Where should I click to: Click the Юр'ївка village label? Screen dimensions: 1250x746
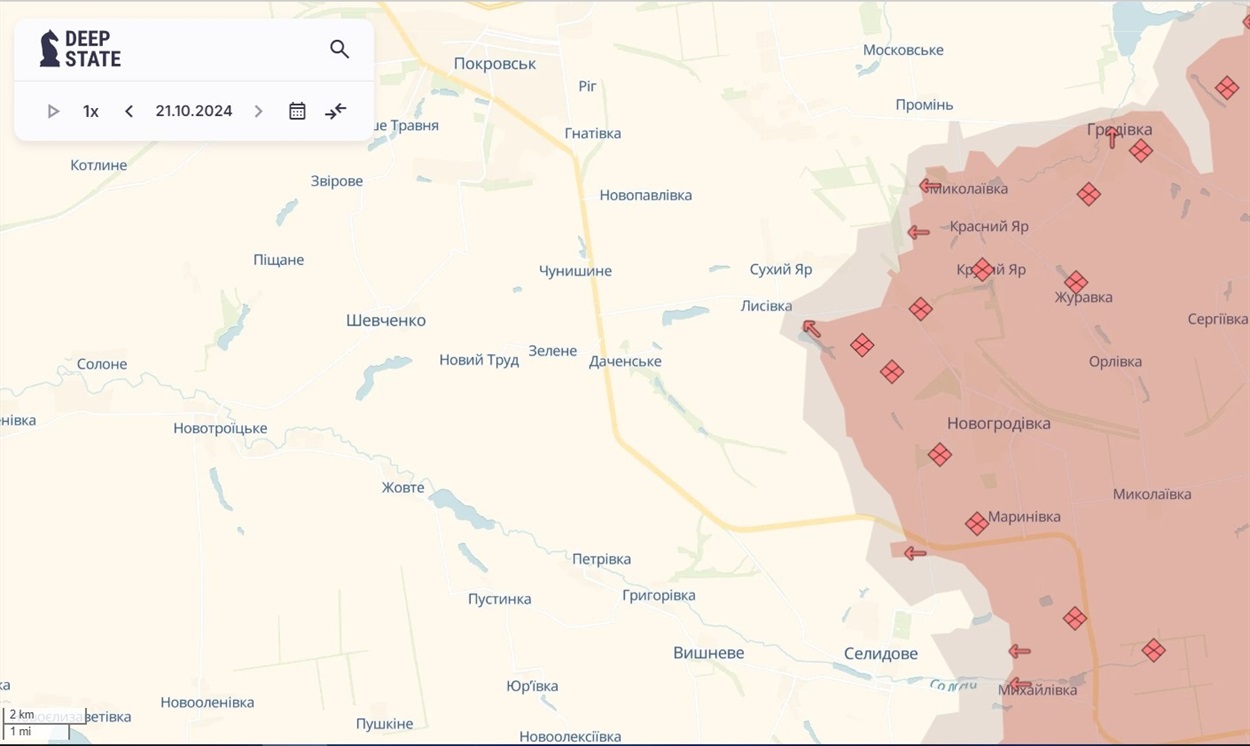click(532, 687)
